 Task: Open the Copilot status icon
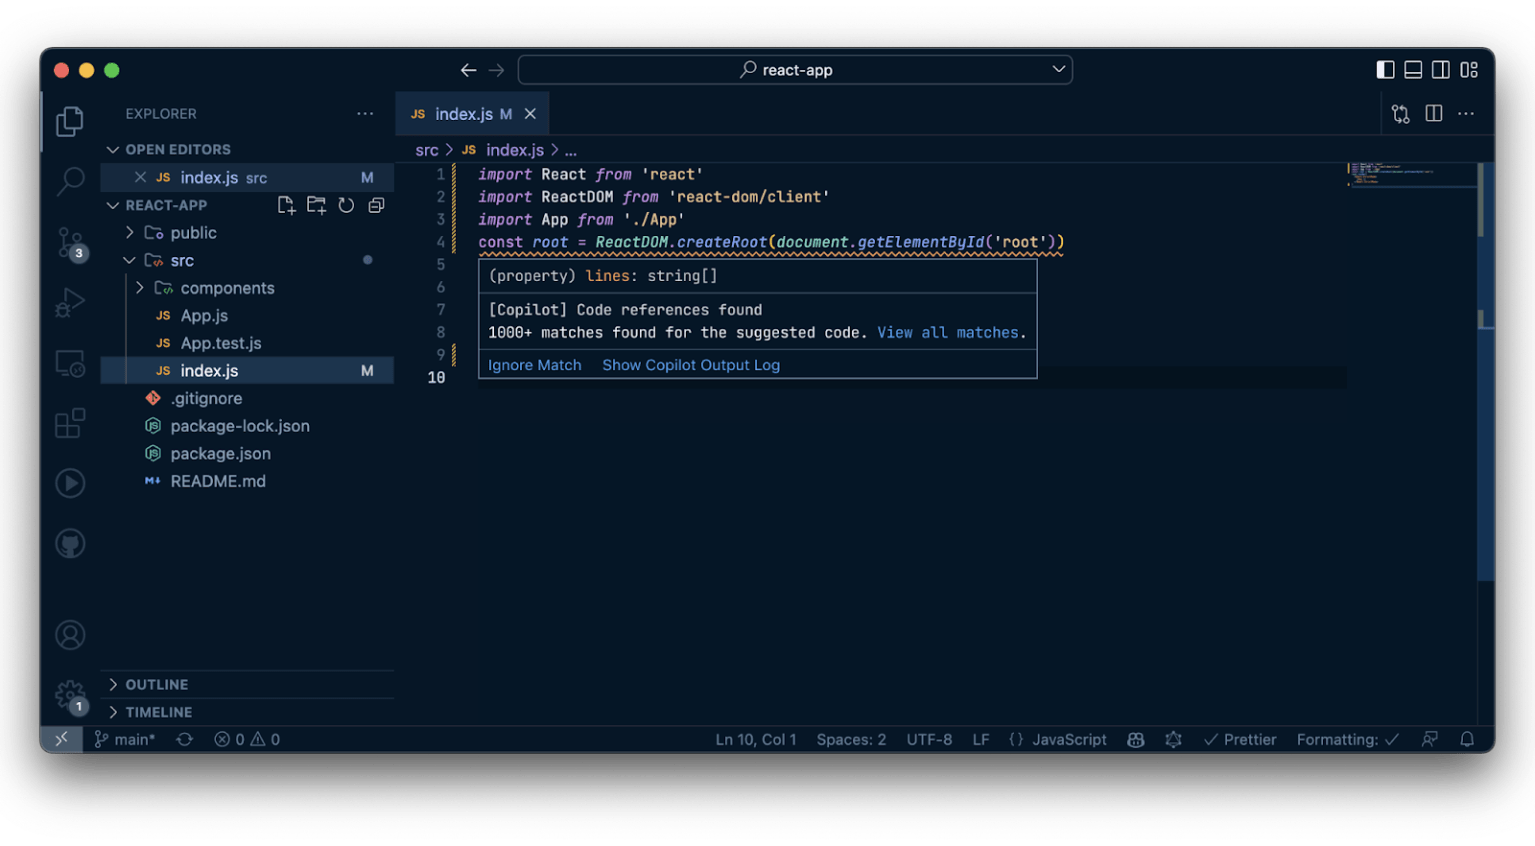[1135, 740]
